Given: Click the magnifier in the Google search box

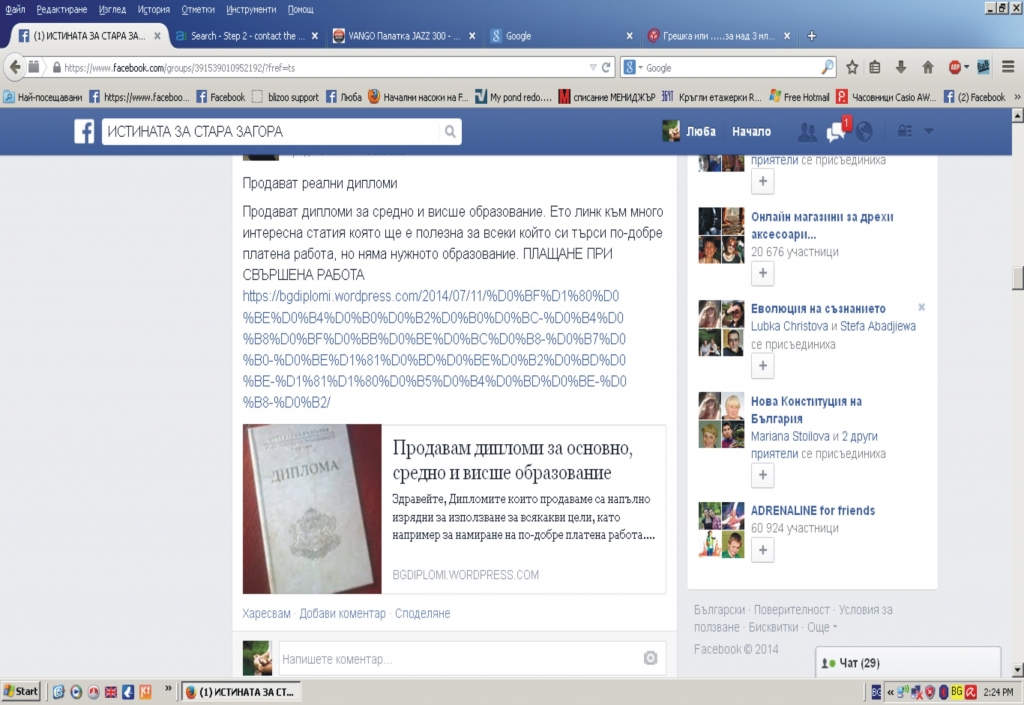Looking at the screenshot, I should point(827,67).
